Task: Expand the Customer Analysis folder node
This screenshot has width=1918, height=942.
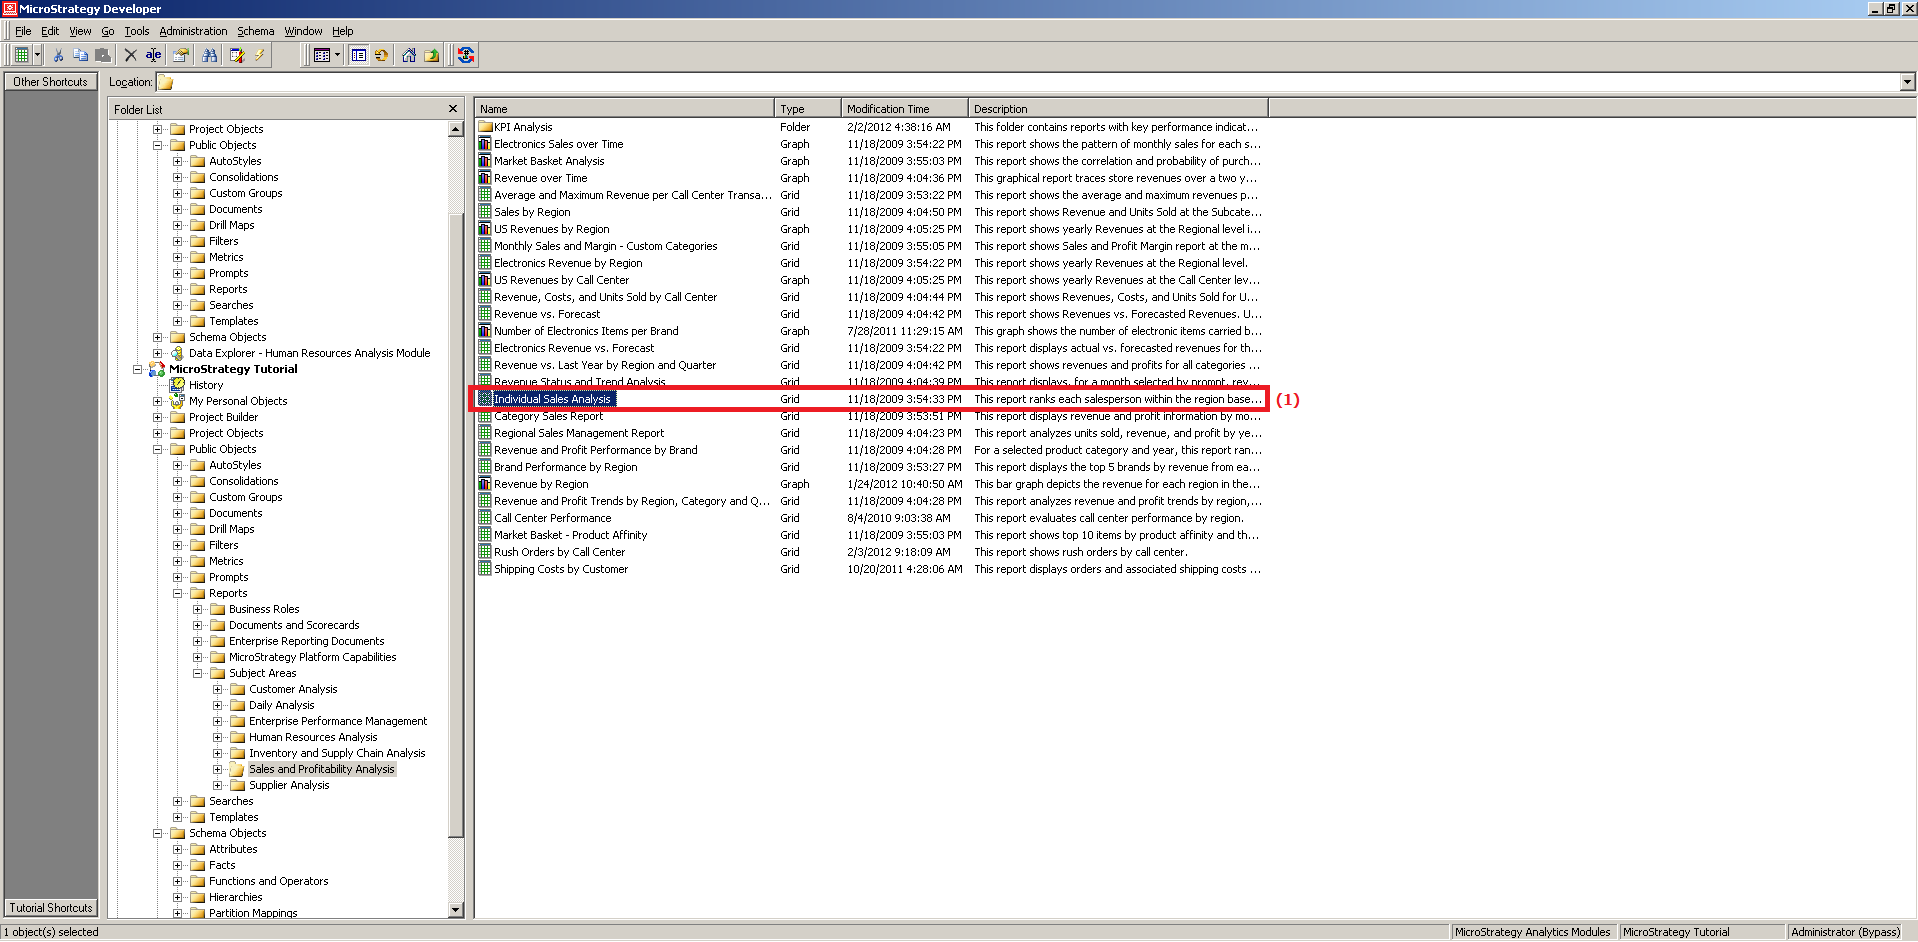Action: [x=217, y=689]
